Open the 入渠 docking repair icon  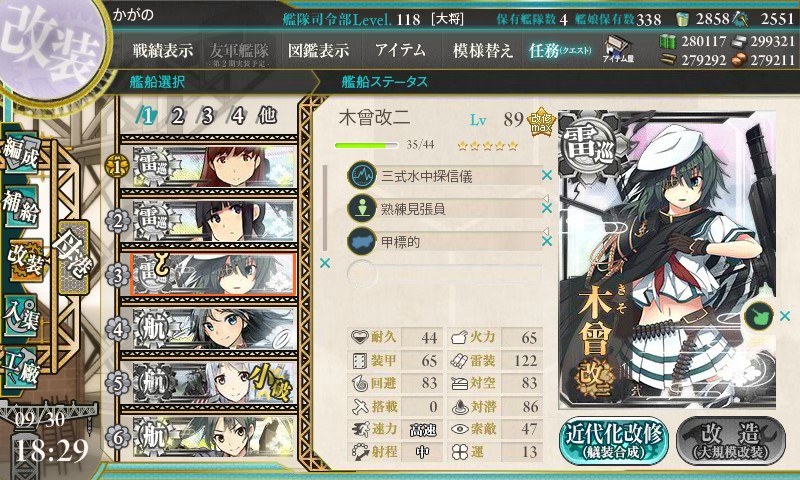[x=20, y=315]
